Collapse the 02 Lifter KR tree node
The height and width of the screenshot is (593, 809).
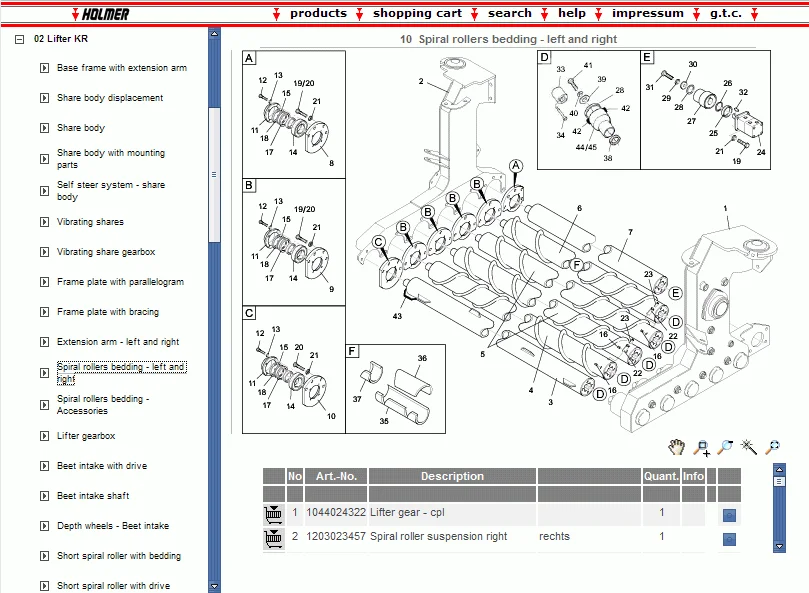point(20,39)
